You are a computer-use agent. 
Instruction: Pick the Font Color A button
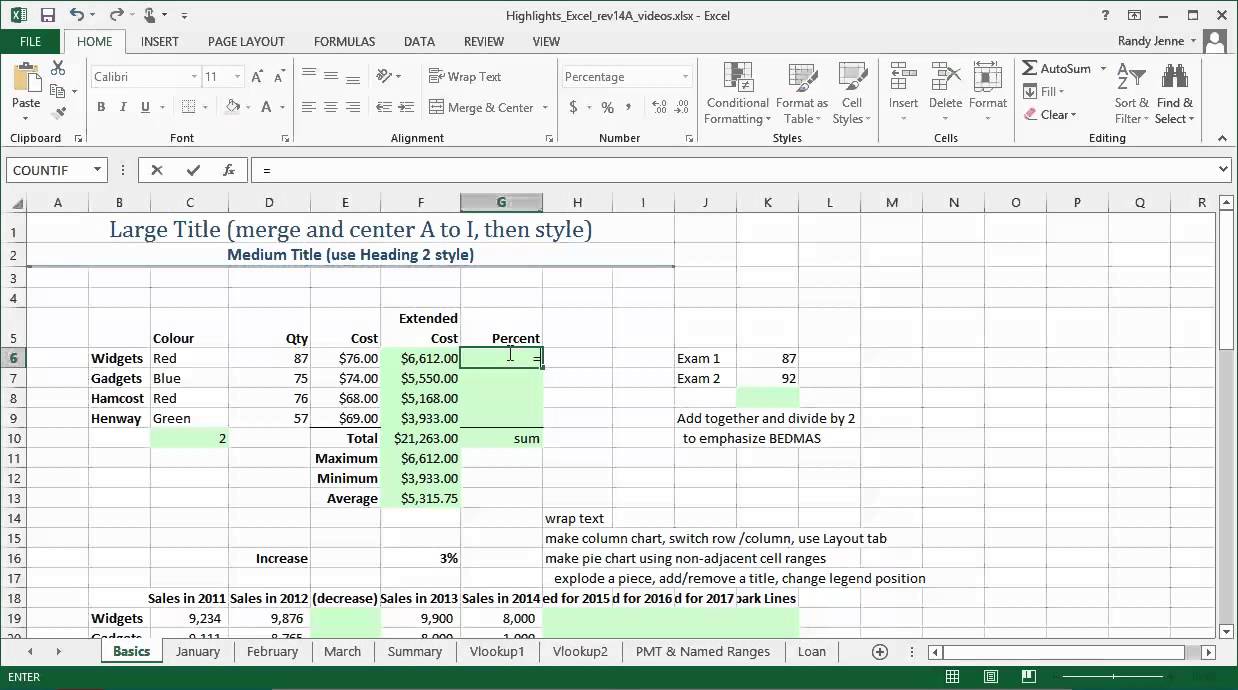pyautogui.click(x=267, y=107)
